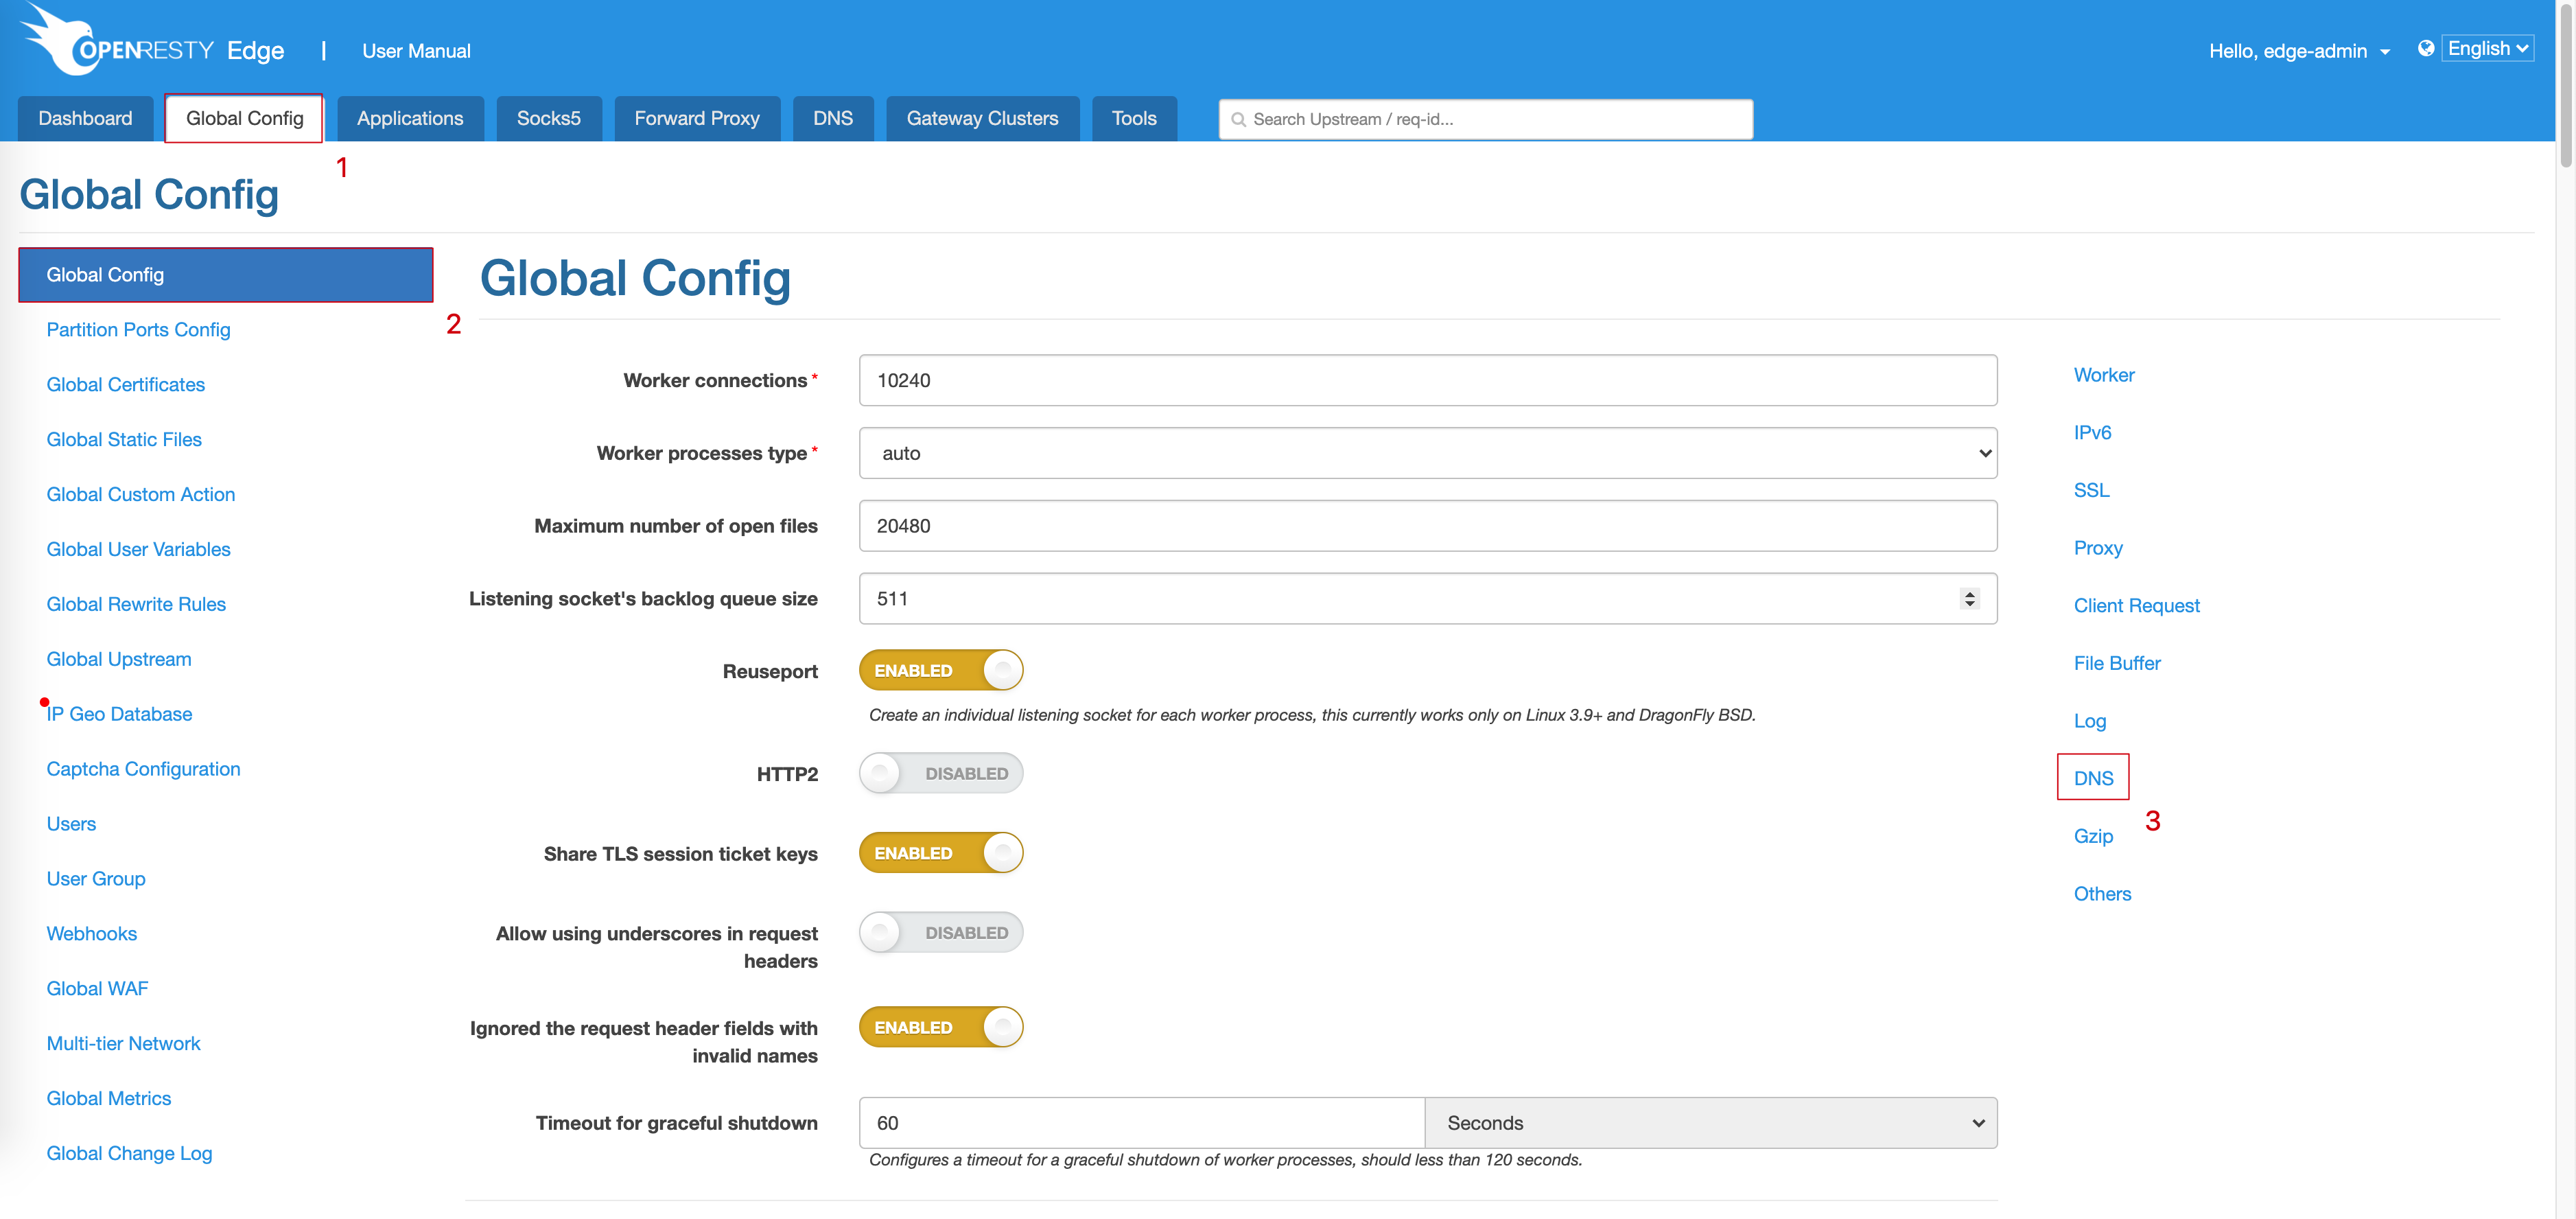Open the Dashboard tab

[x=85, y=118]
